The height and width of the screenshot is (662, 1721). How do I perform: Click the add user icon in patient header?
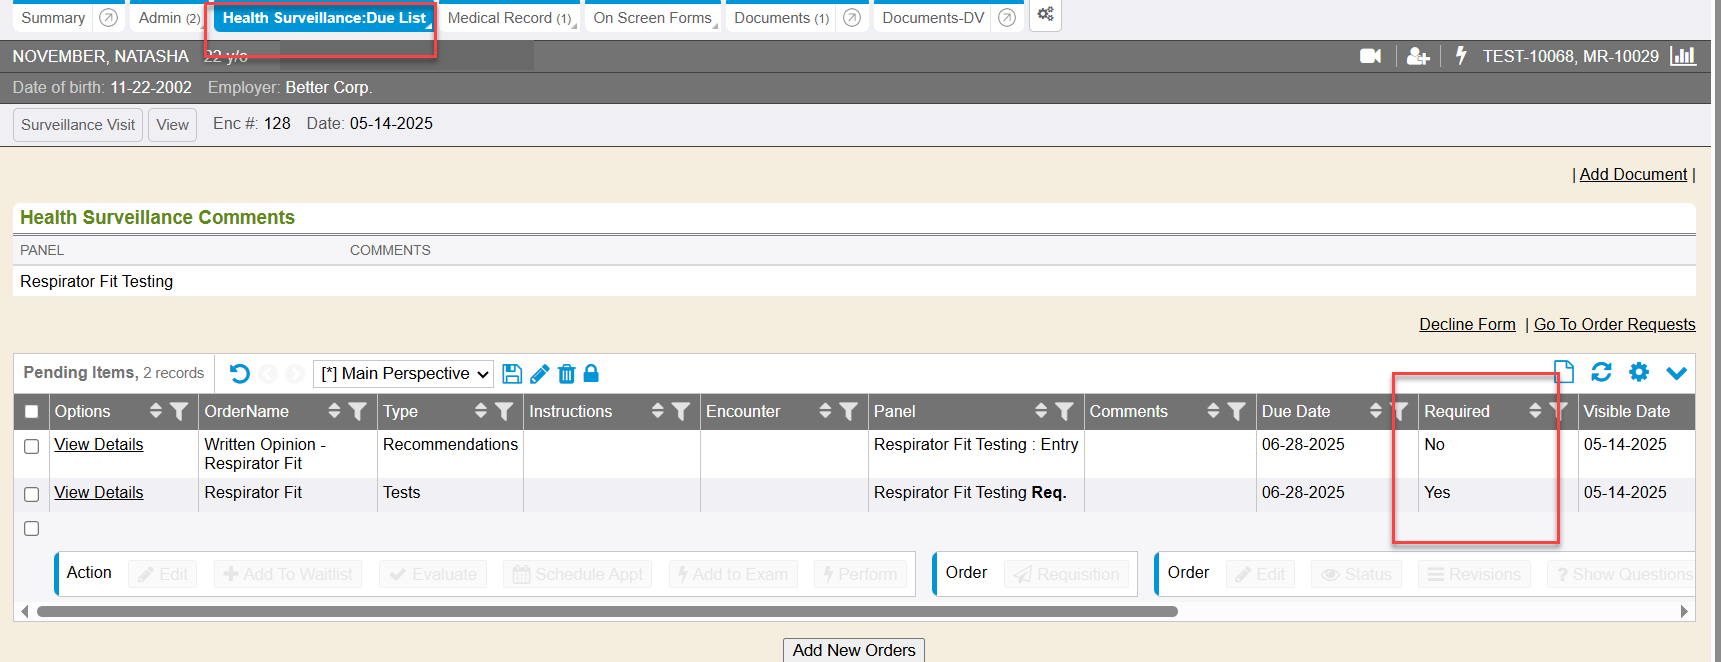pyautogui.click(x=1417, y=56)
